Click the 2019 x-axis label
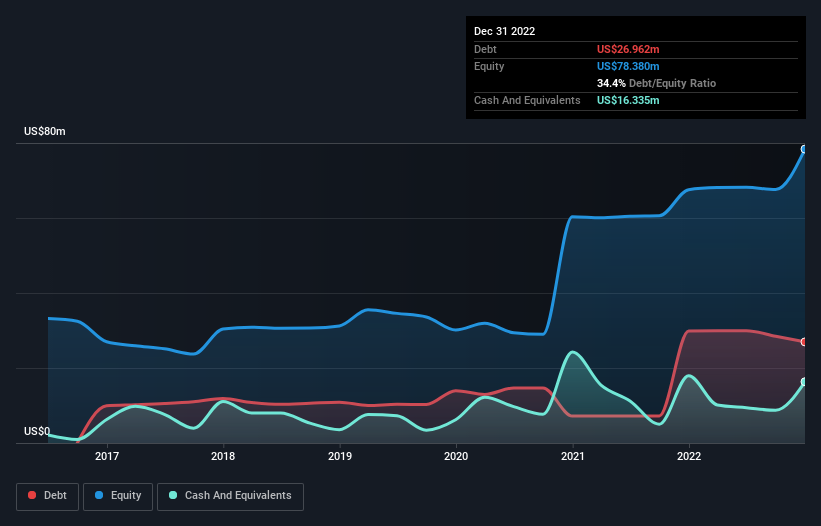Image resolution: width=821 pixels, height=526 pixels. pyautogui.click(x=340, y=456)
